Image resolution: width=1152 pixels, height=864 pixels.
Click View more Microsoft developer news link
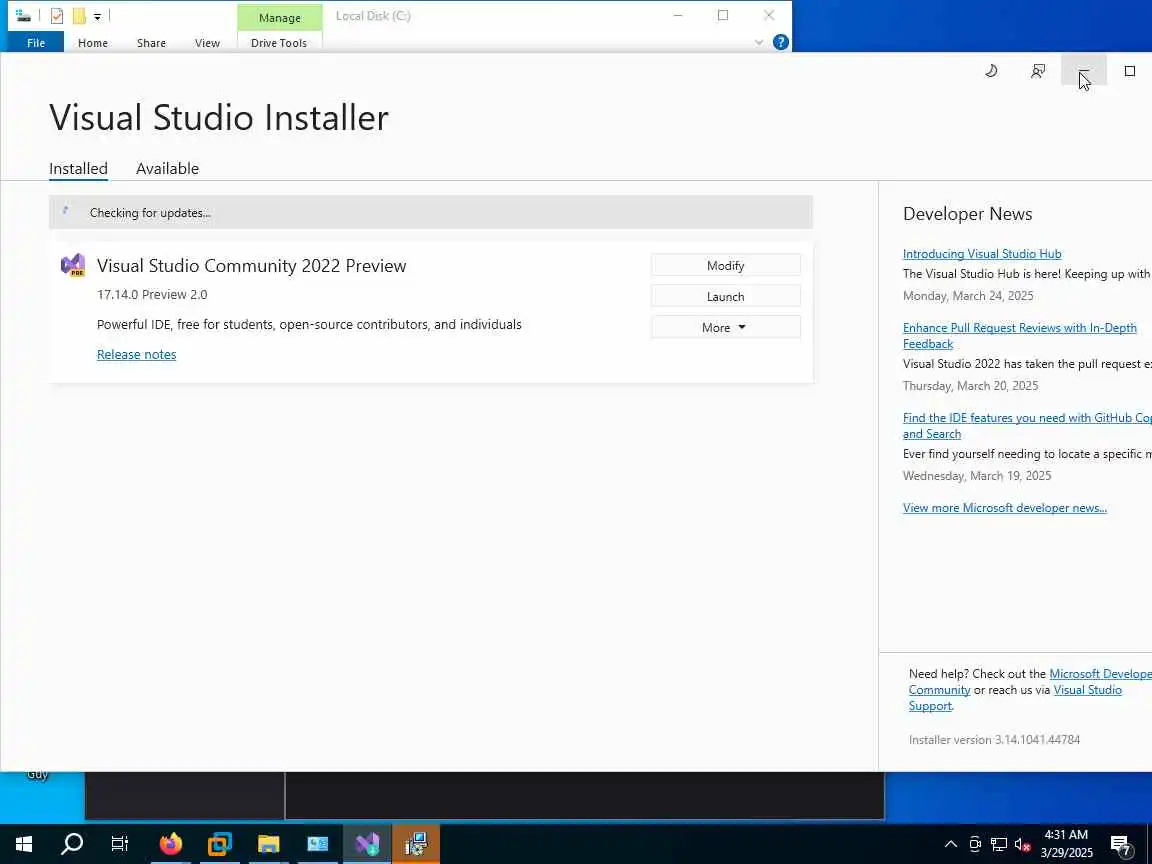click(x=1004, y=508)
